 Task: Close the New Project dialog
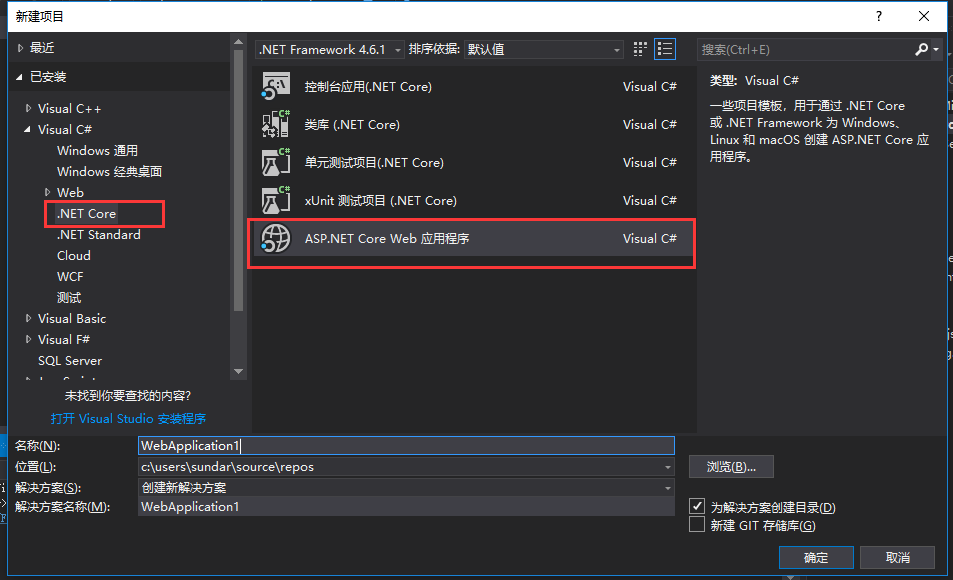point(924,16)
